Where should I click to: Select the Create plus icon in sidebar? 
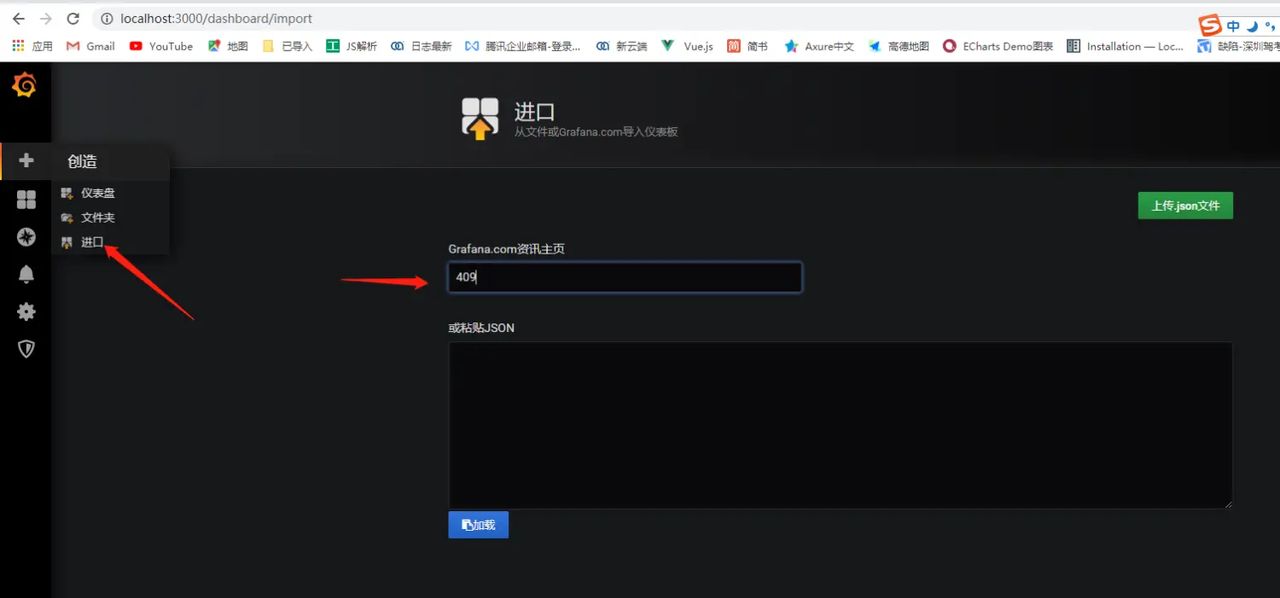pos(25,160)
